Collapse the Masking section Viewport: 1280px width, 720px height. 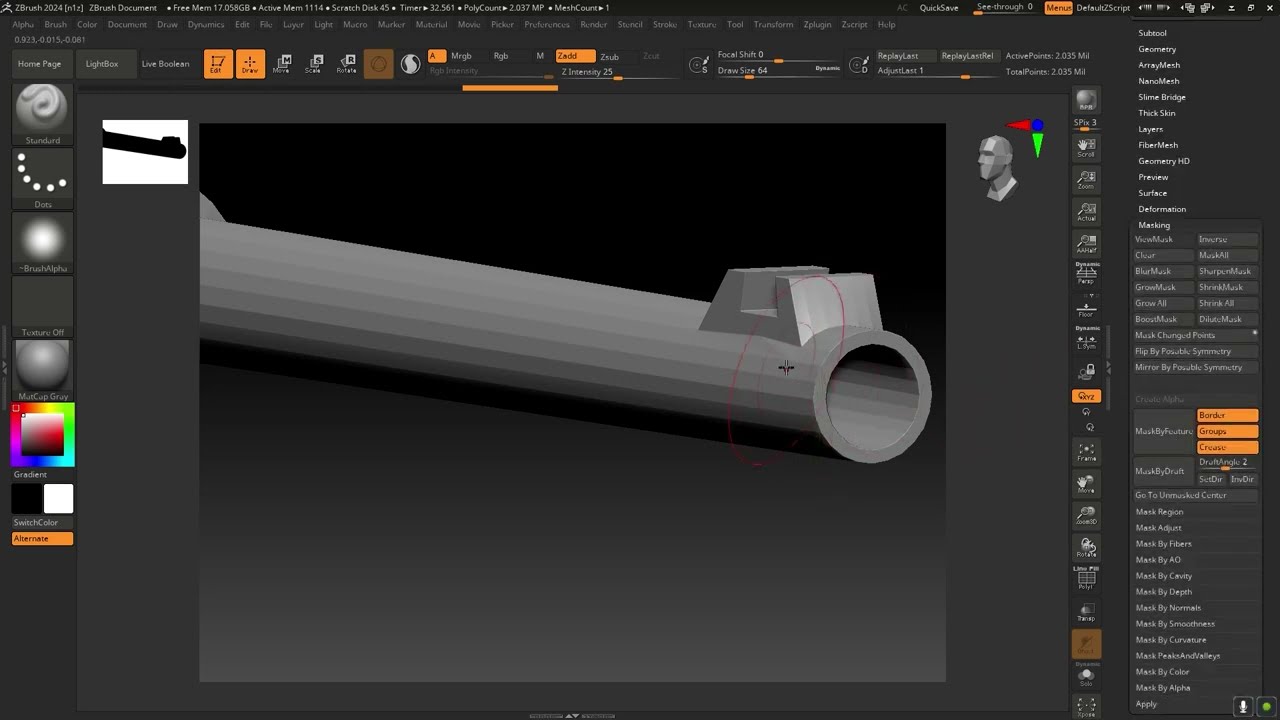(1154, 225)
